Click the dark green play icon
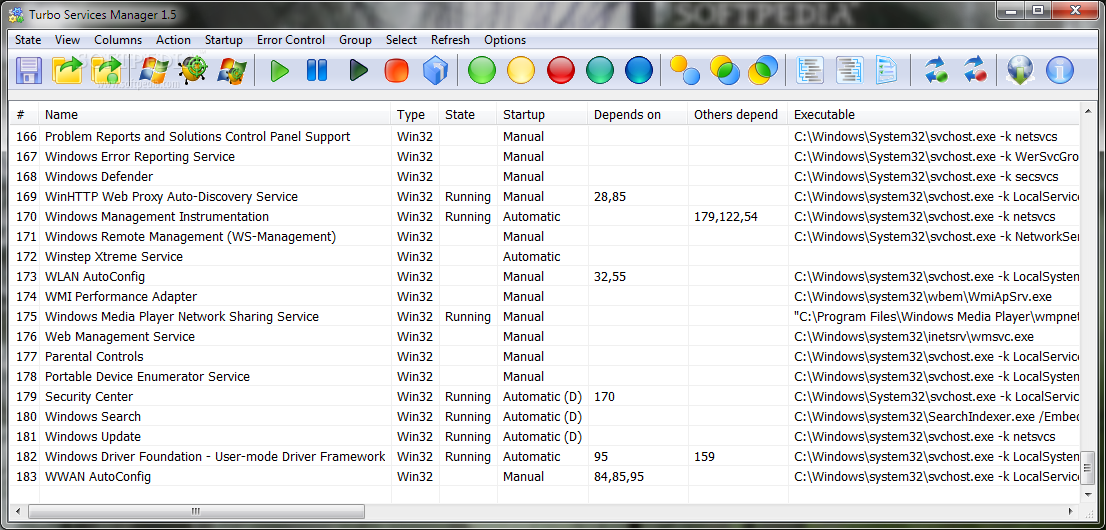 [358, 71]
